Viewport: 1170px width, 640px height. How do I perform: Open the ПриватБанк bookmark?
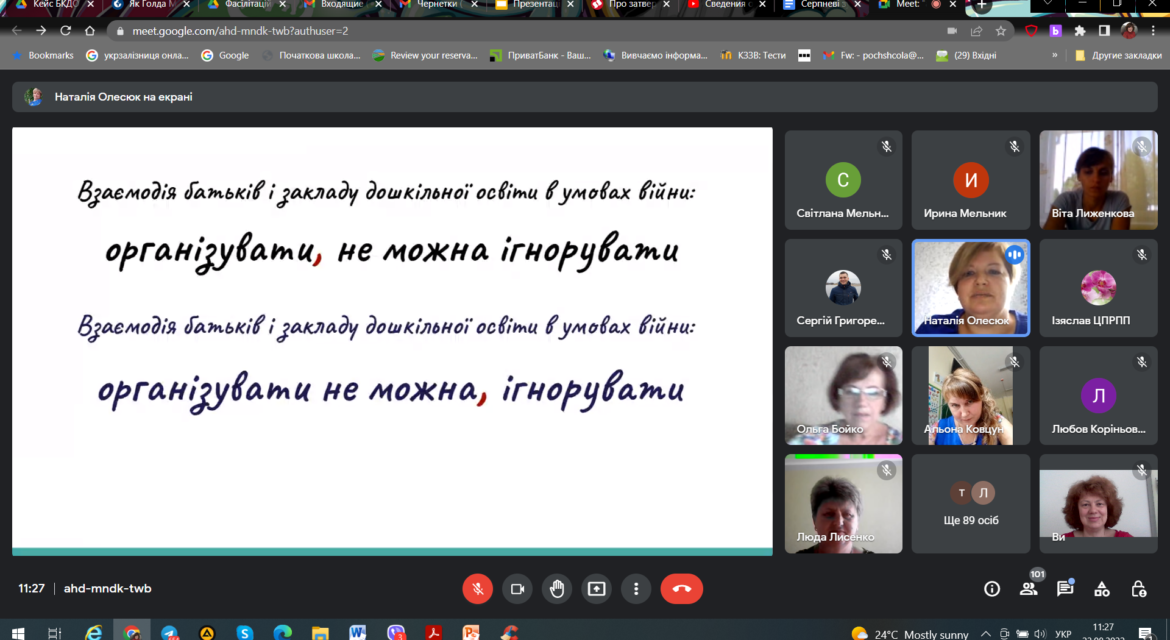[x=540, y=55]
